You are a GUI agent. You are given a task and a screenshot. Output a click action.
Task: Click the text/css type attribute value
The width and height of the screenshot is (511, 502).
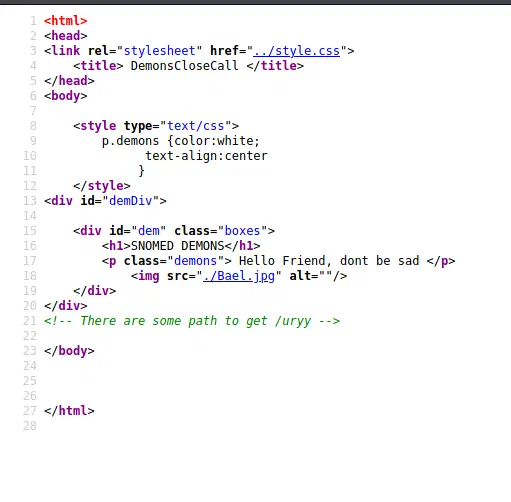(195, 126)
